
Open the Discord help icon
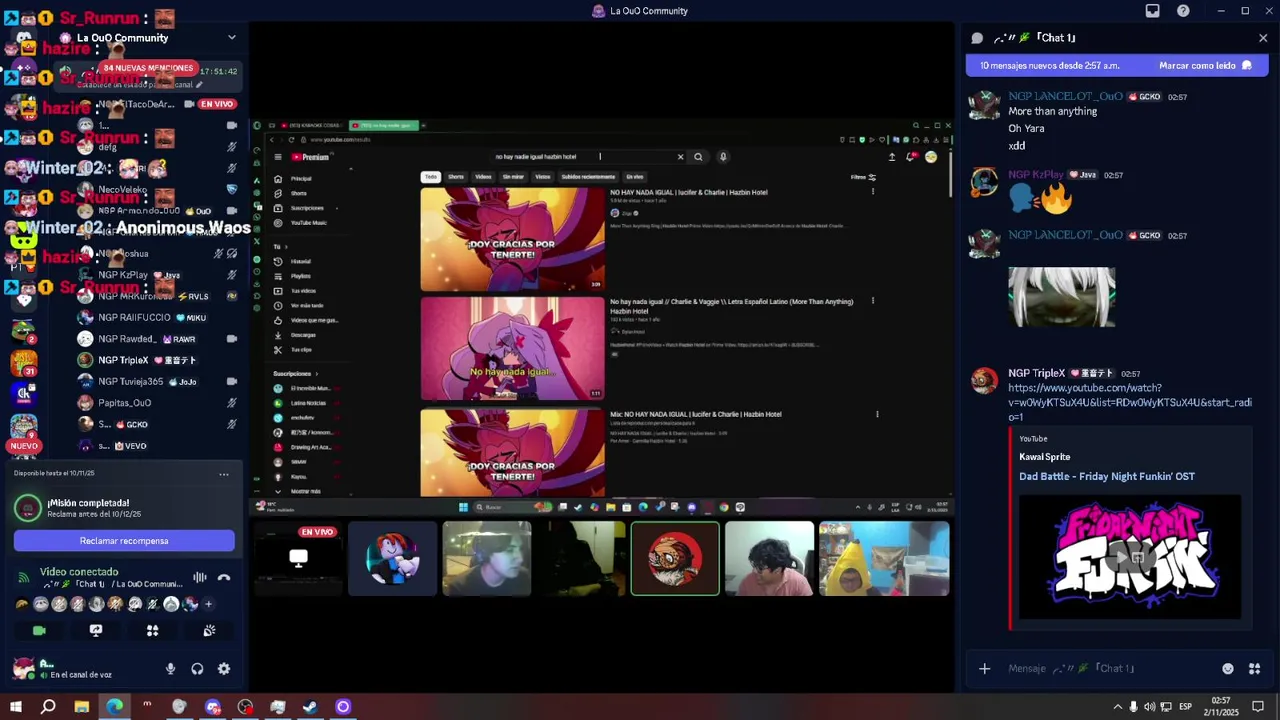pyautogui.click(x=1184, y=11)
